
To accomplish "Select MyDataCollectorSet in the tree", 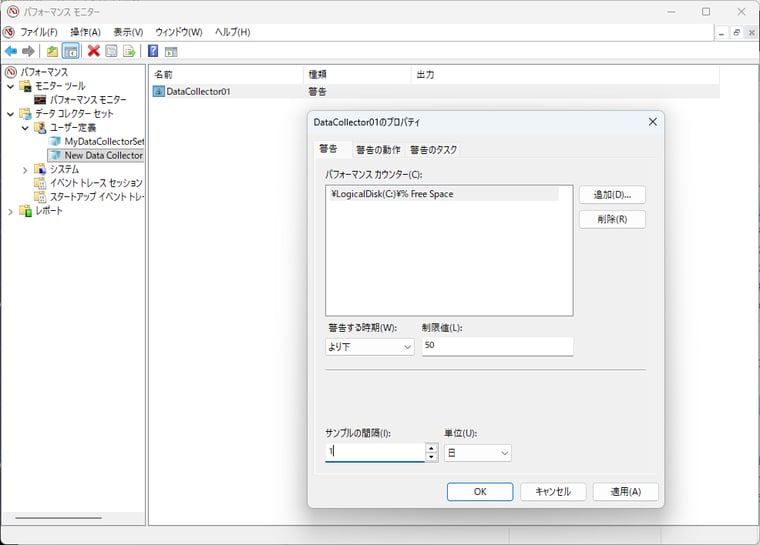I will click(x=104, y=141).
